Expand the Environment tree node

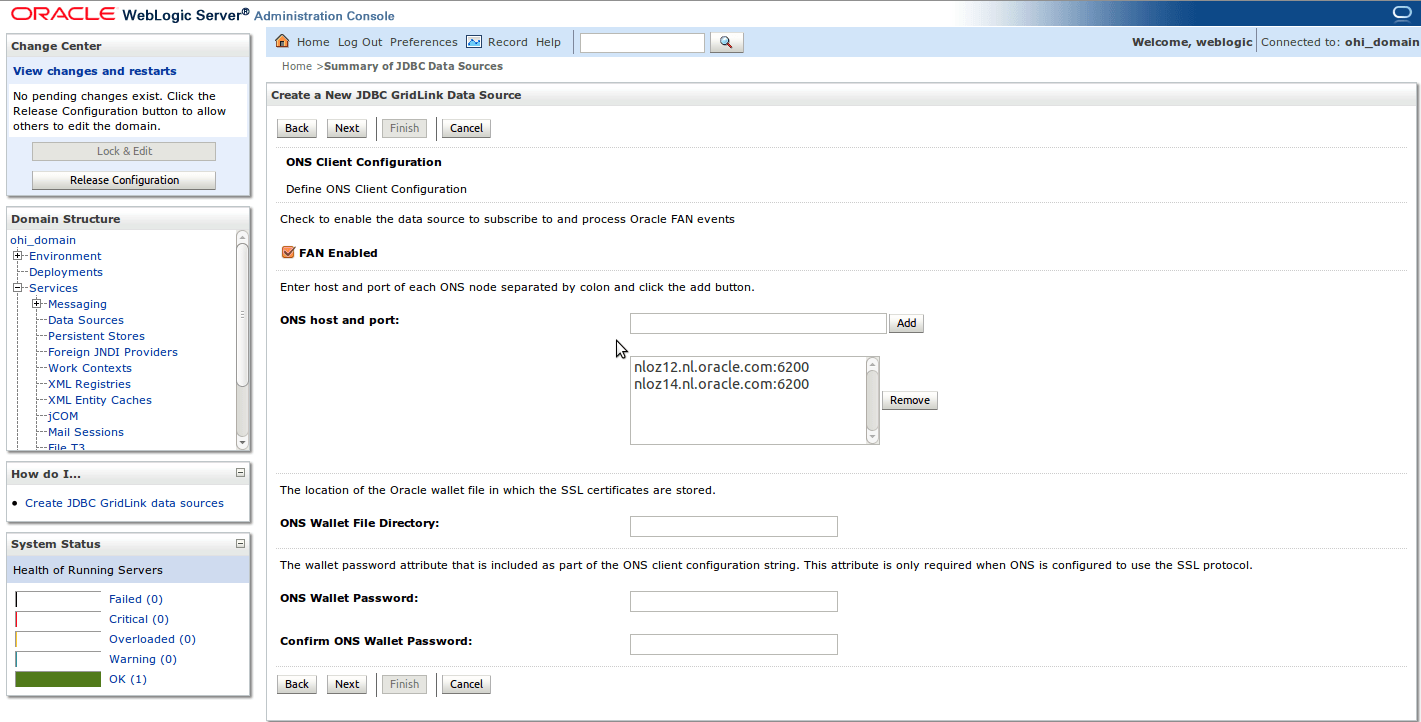[17, 256]
